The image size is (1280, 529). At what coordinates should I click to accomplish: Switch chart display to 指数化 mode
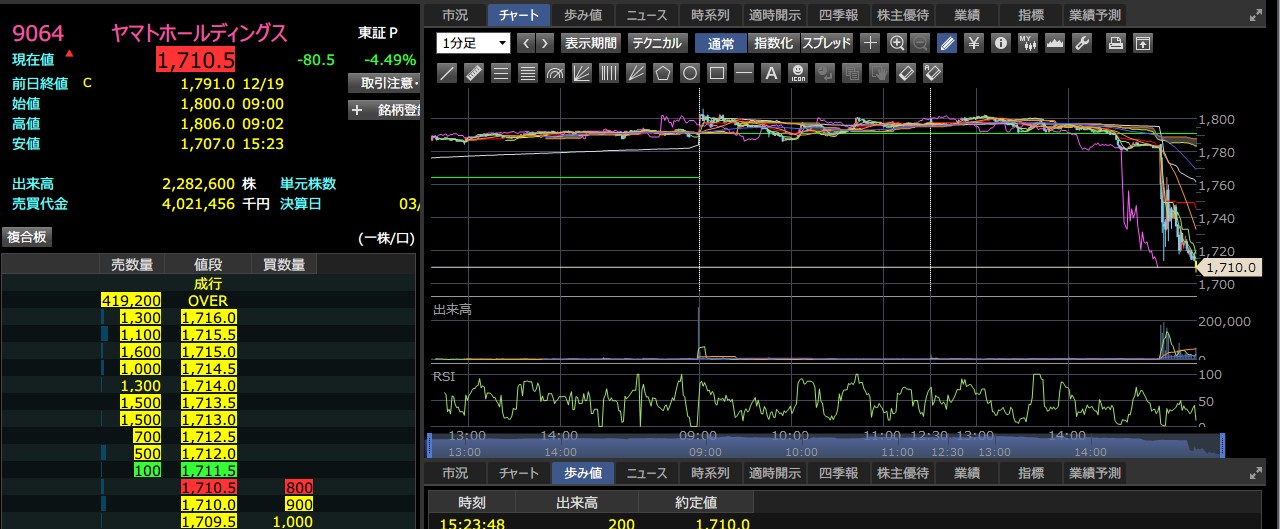(773, 43)
